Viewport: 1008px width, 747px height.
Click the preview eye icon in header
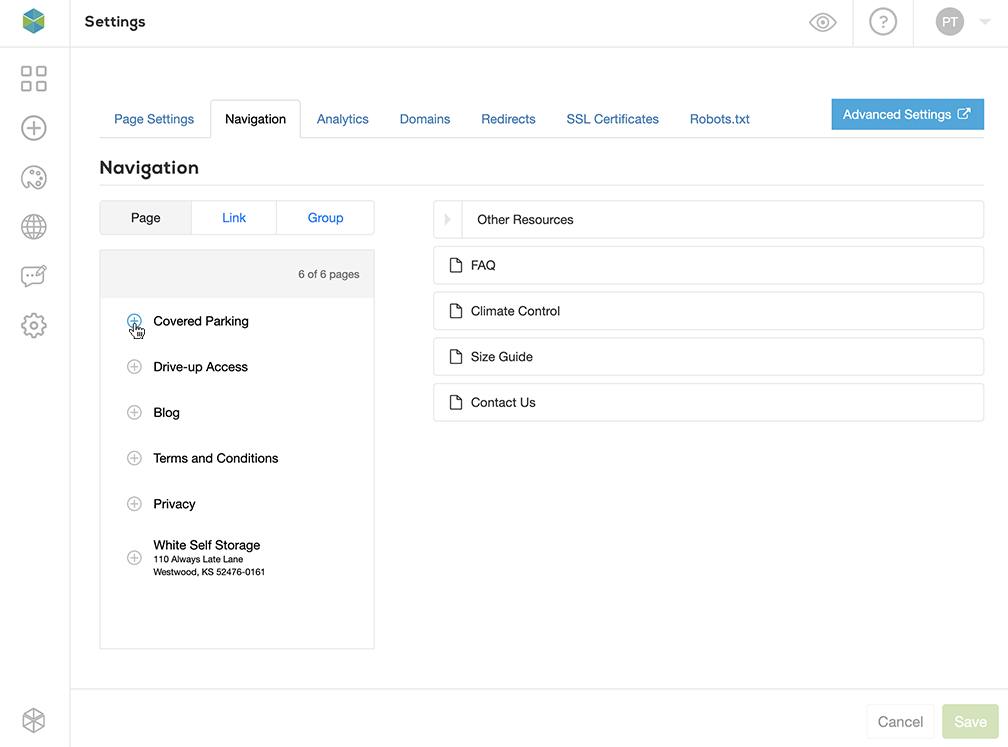822,22
